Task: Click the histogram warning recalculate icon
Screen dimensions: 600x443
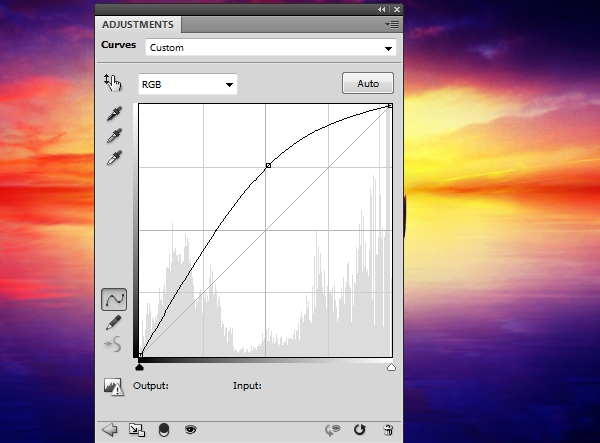Action: coord(114,387)
